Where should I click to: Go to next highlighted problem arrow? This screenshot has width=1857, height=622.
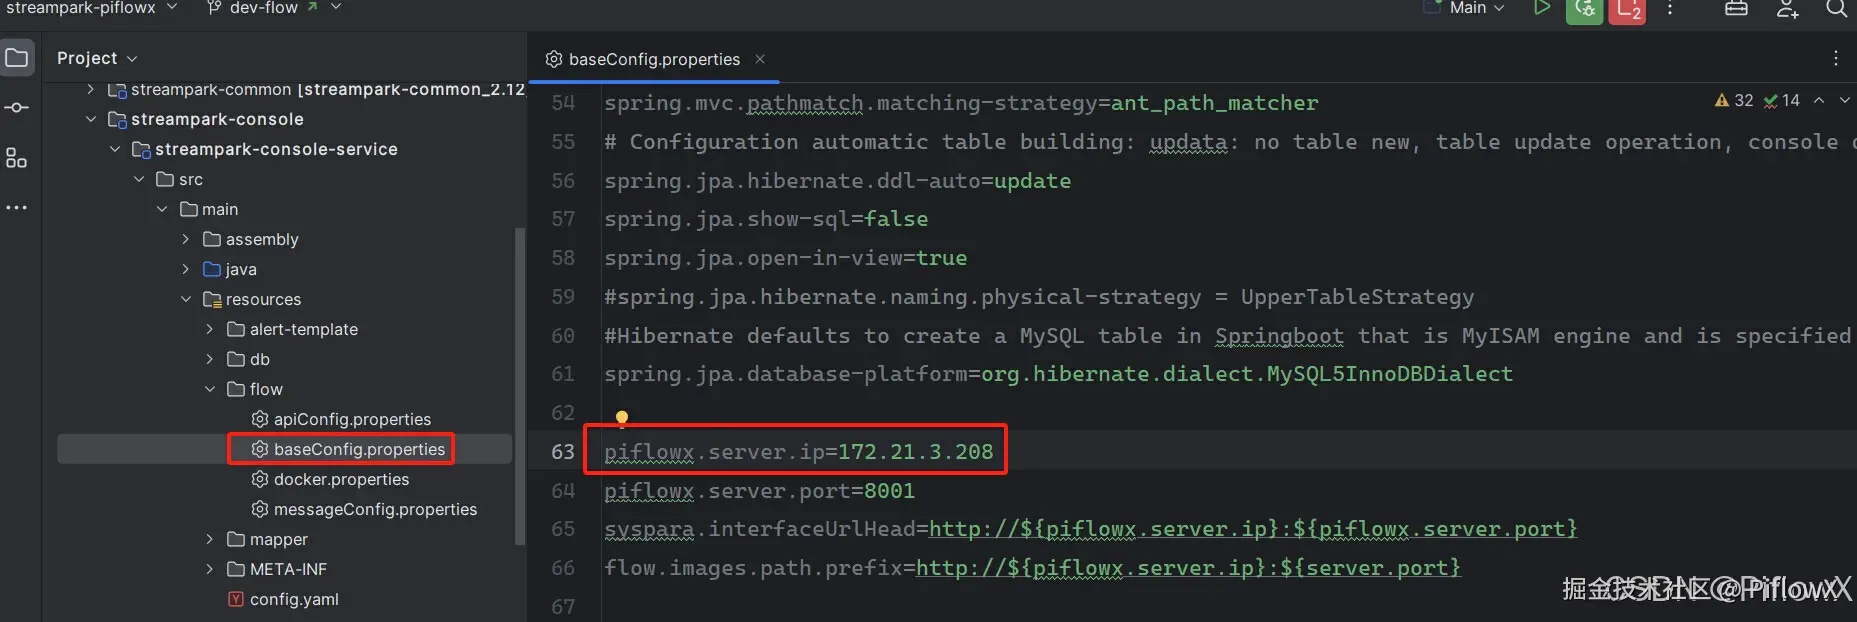pos(1845,100)
